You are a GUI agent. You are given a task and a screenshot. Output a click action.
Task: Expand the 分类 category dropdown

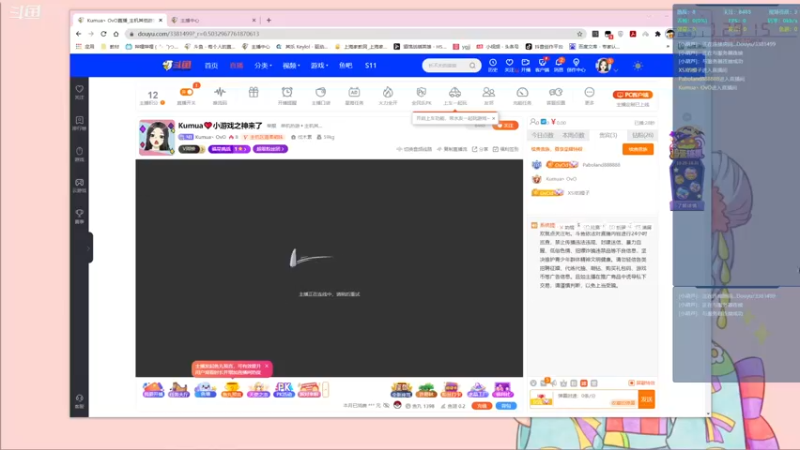[x=263, y=66]
